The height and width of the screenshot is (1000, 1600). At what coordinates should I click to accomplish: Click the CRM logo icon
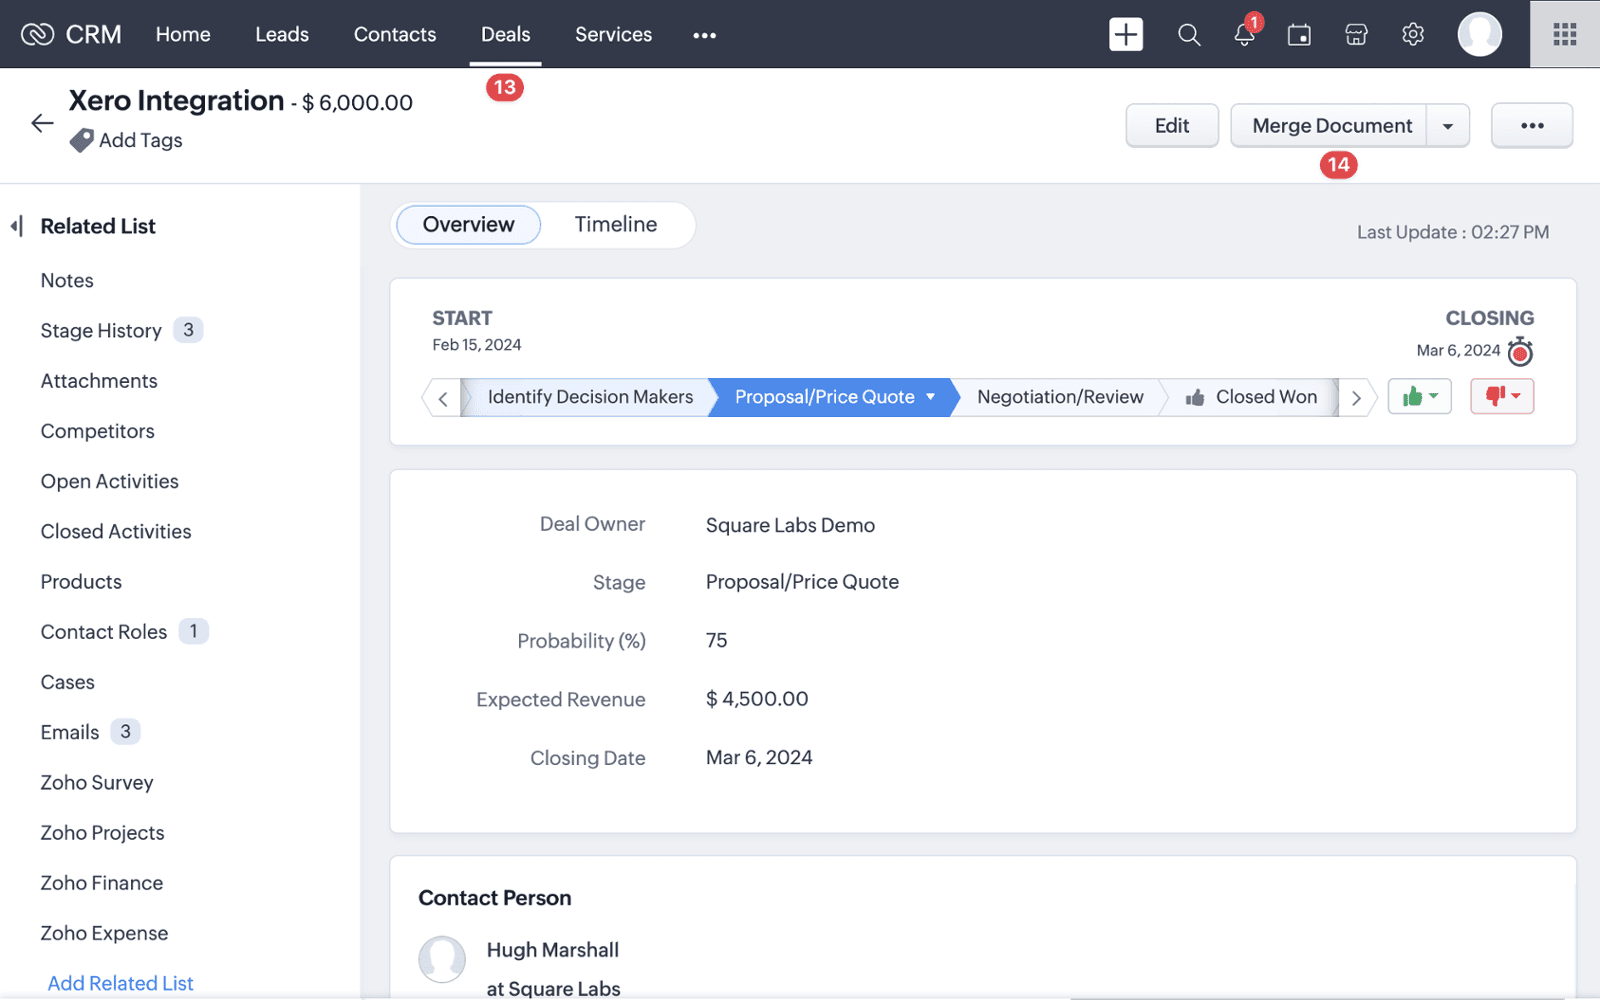37,35
